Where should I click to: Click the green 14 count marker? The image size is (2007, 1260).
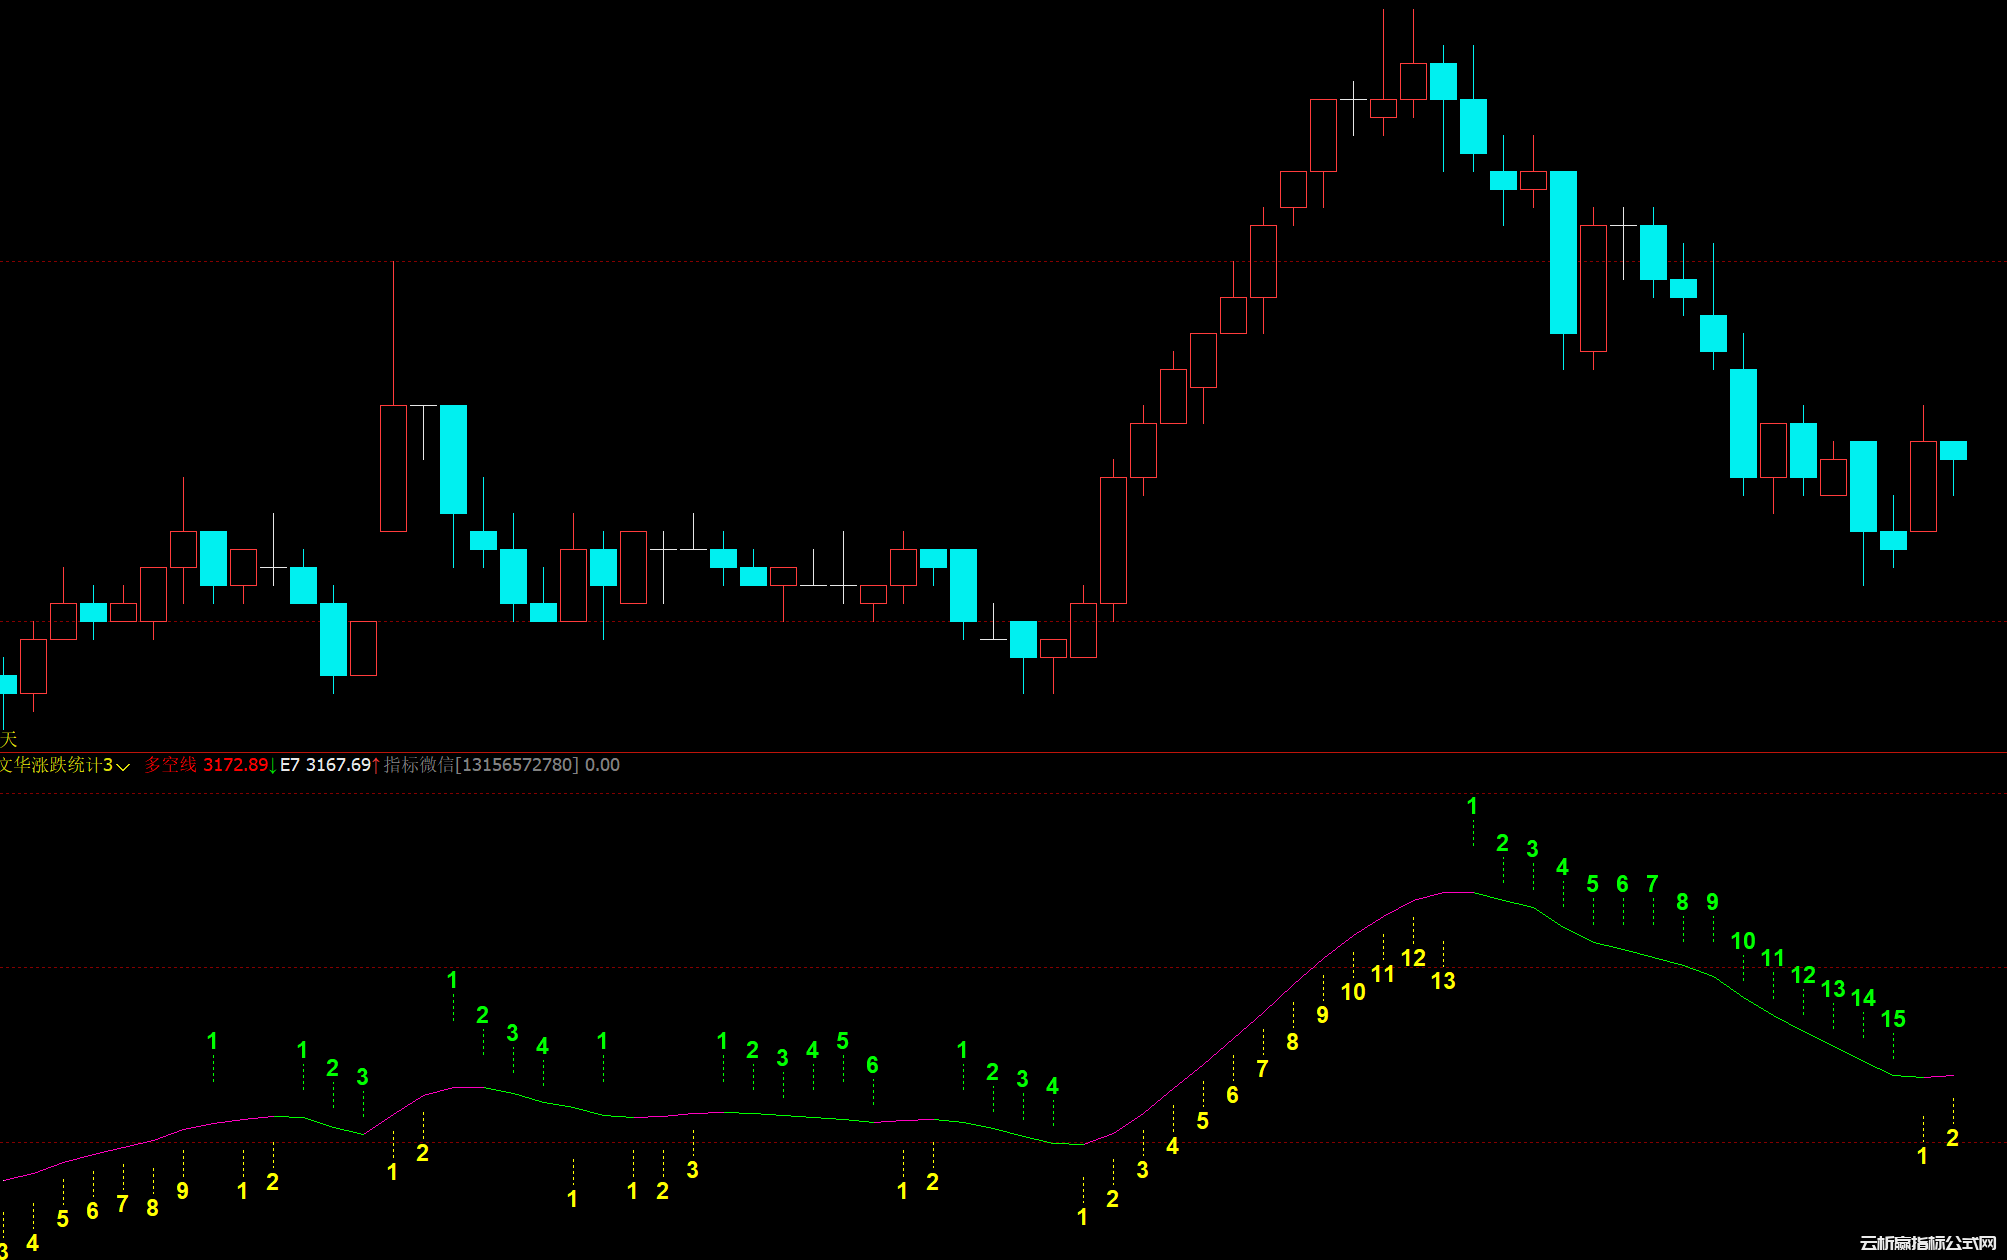click(x=1863, y=998)
